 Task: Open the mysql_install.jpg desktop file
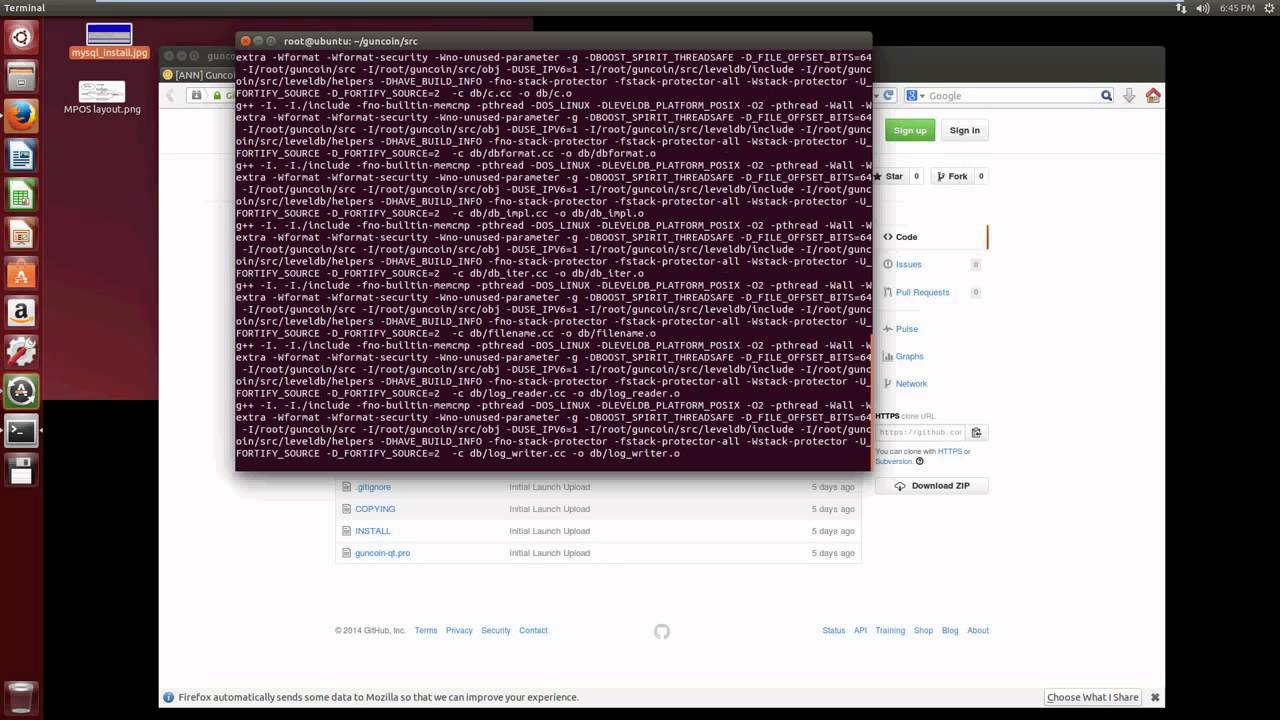(109, 41)
